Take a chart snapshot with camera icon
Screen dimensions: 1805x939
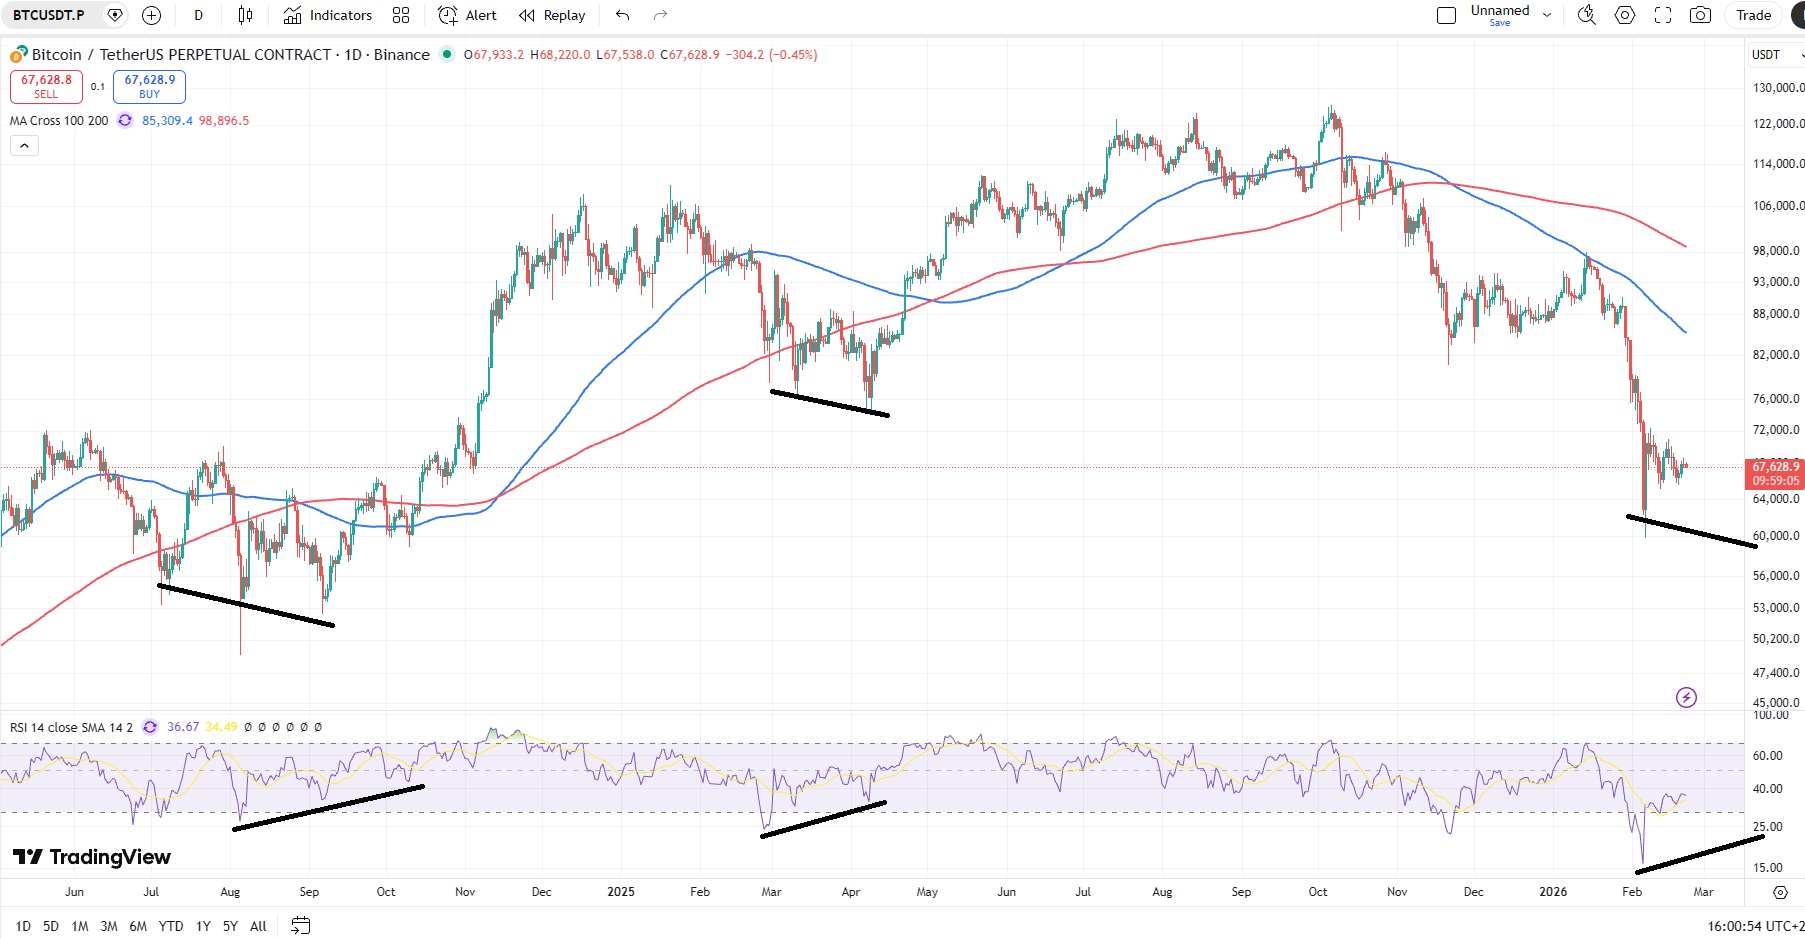point(1700,15)
